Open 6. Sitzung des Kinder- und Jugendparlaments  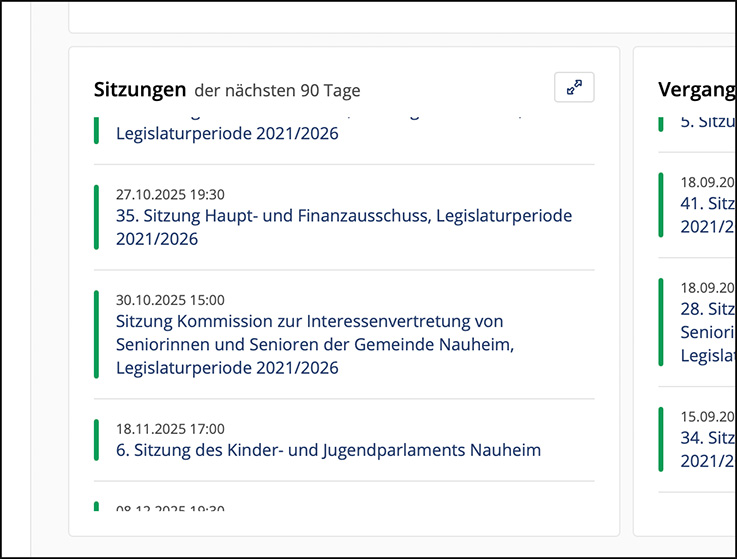[x=328, y=450]
